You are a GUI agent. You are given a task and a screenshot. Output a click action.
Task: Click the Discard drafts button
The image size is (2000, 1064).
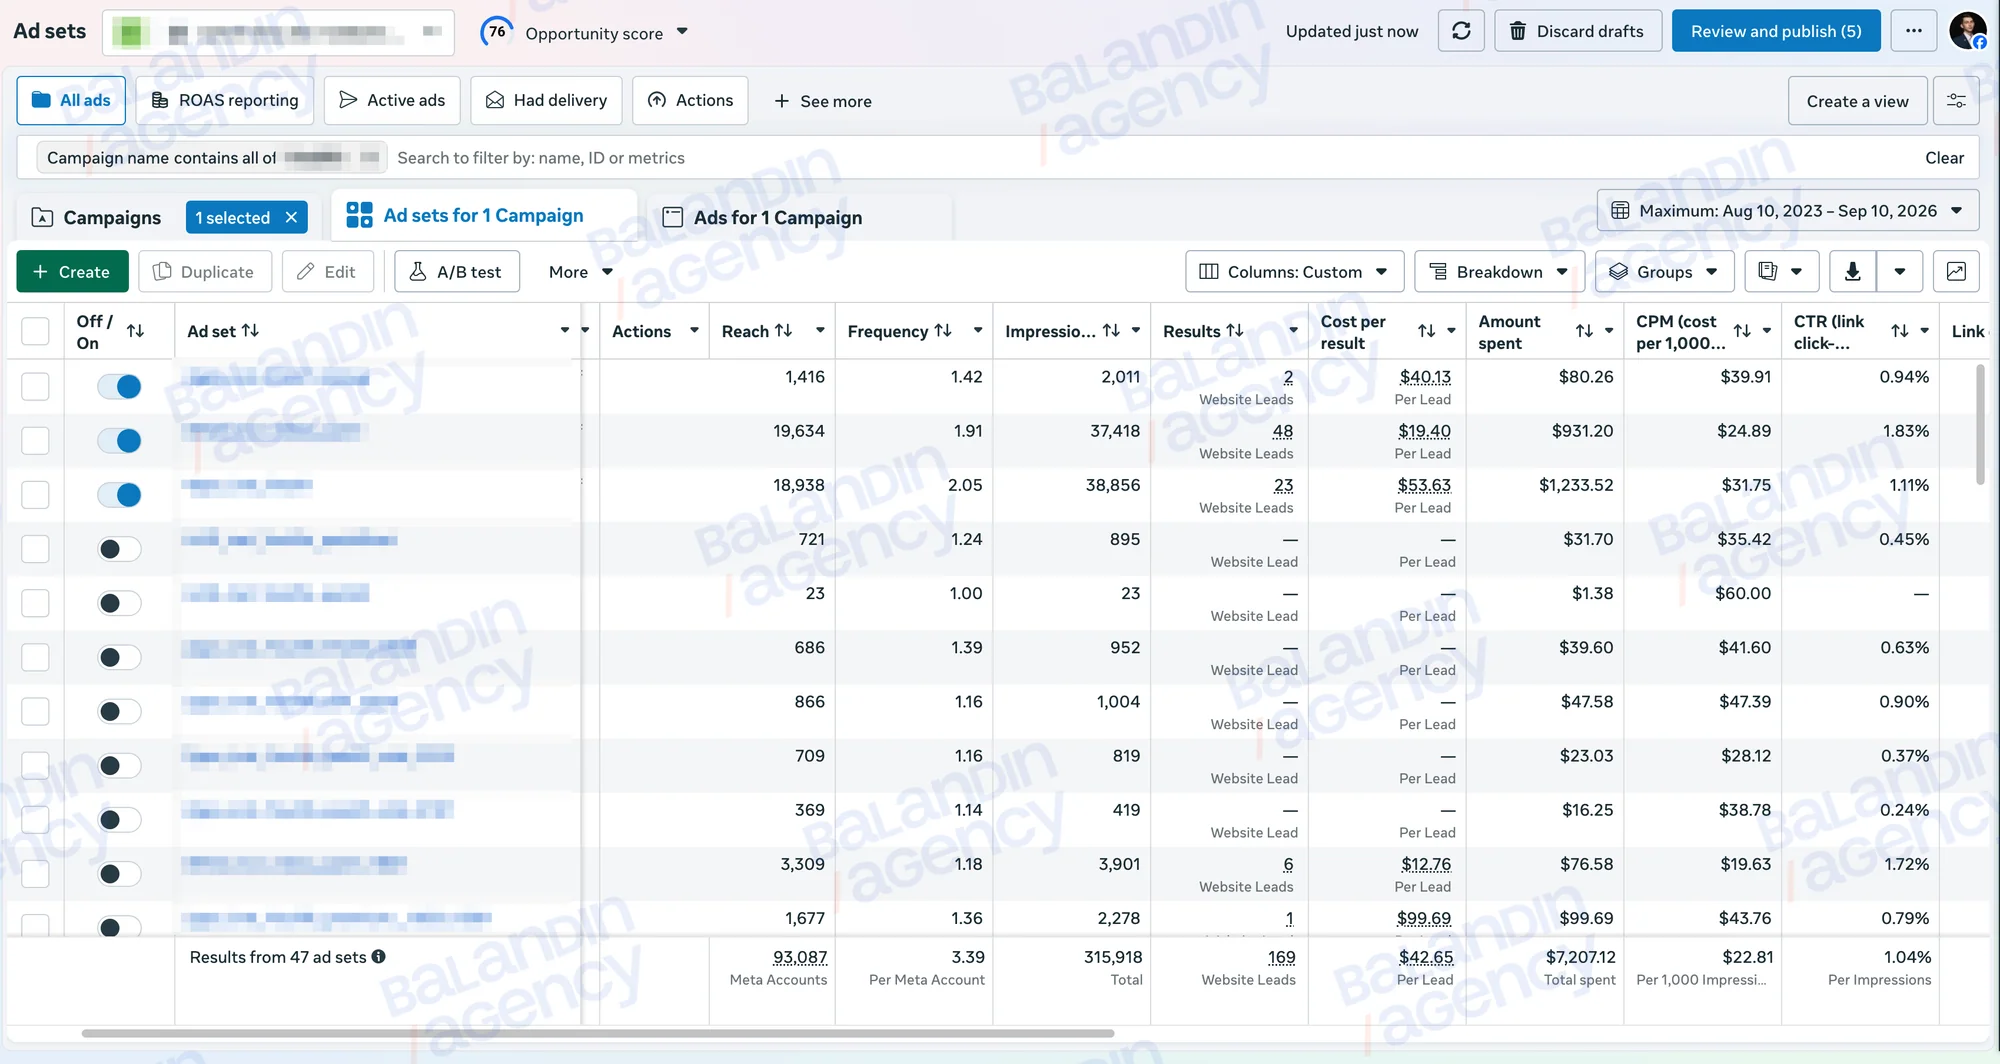point(1578,31)
